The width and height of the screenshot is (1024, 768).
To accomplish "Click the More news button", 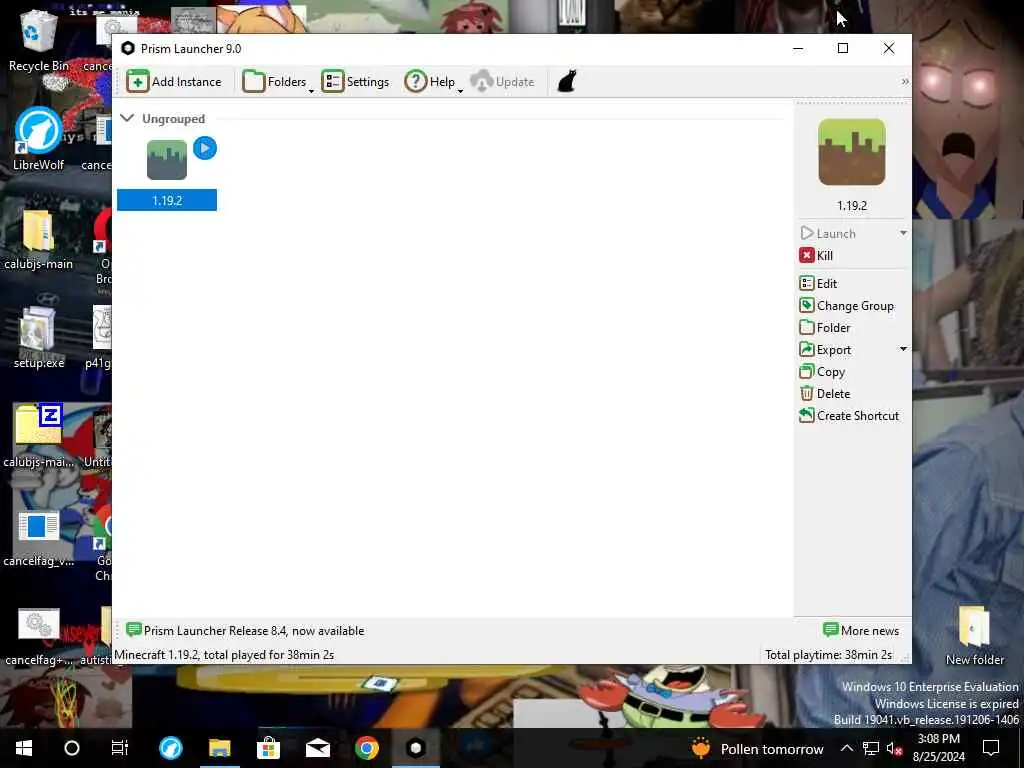I will [861, 630].
